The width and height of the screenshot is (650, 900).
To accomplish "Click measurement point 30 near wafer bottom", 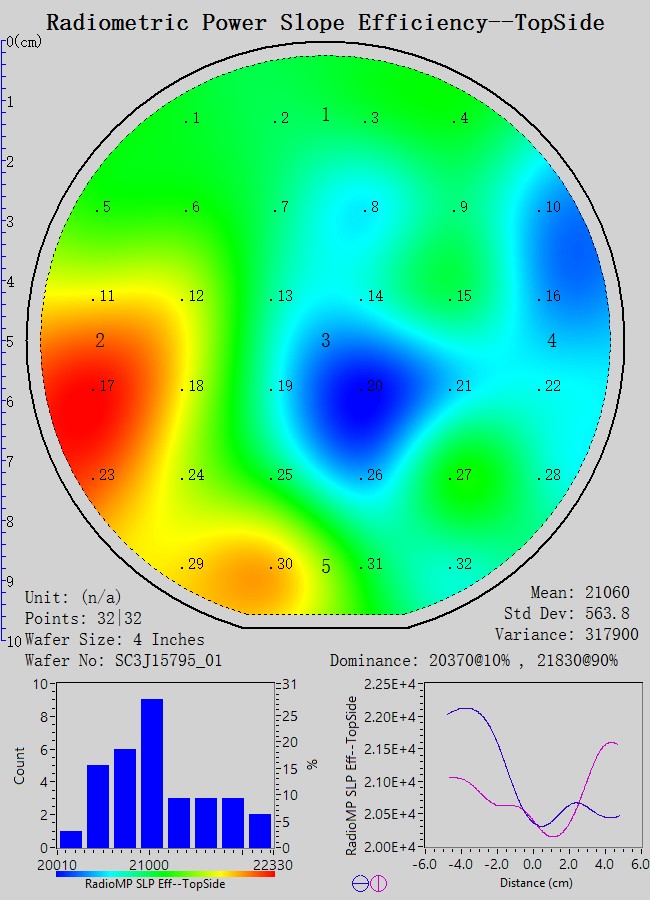I will [x=281, y=565].
